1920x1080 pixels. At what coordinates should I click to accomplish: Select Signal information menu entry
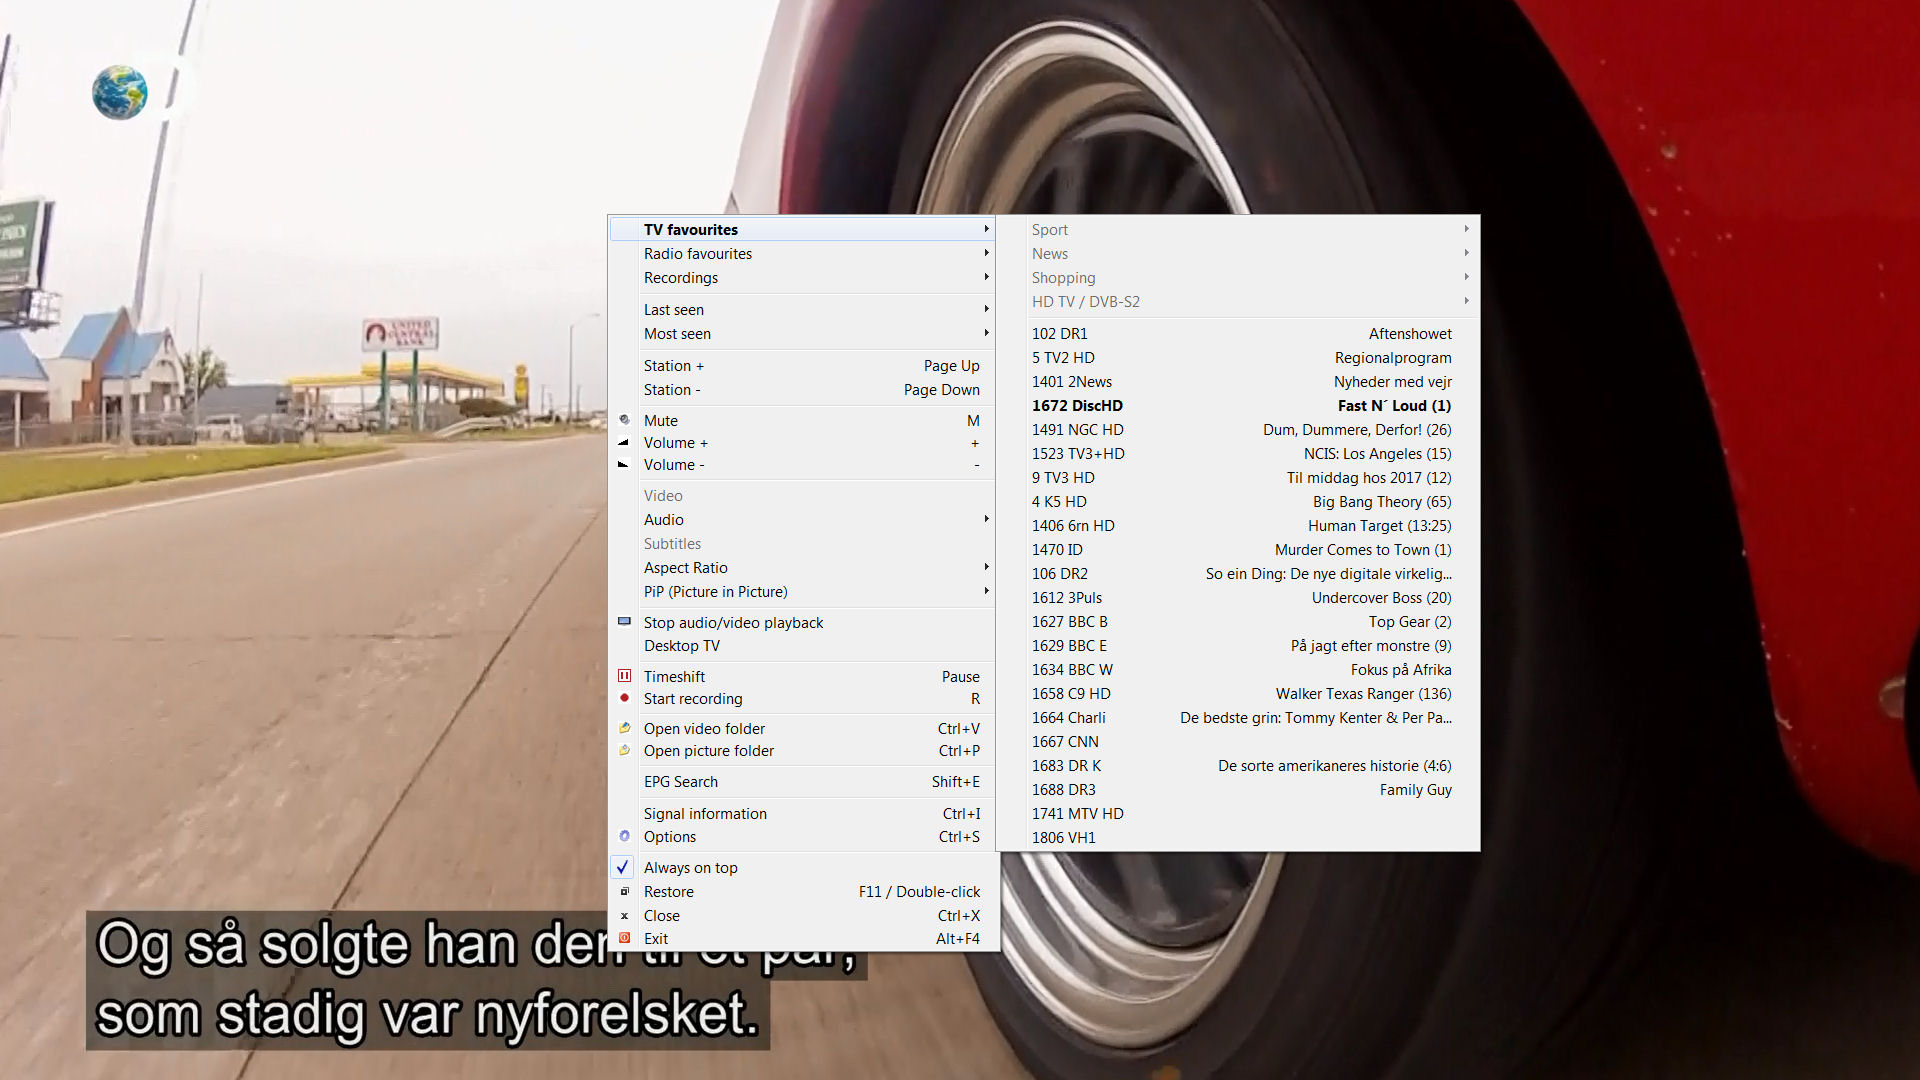(705, 814)
